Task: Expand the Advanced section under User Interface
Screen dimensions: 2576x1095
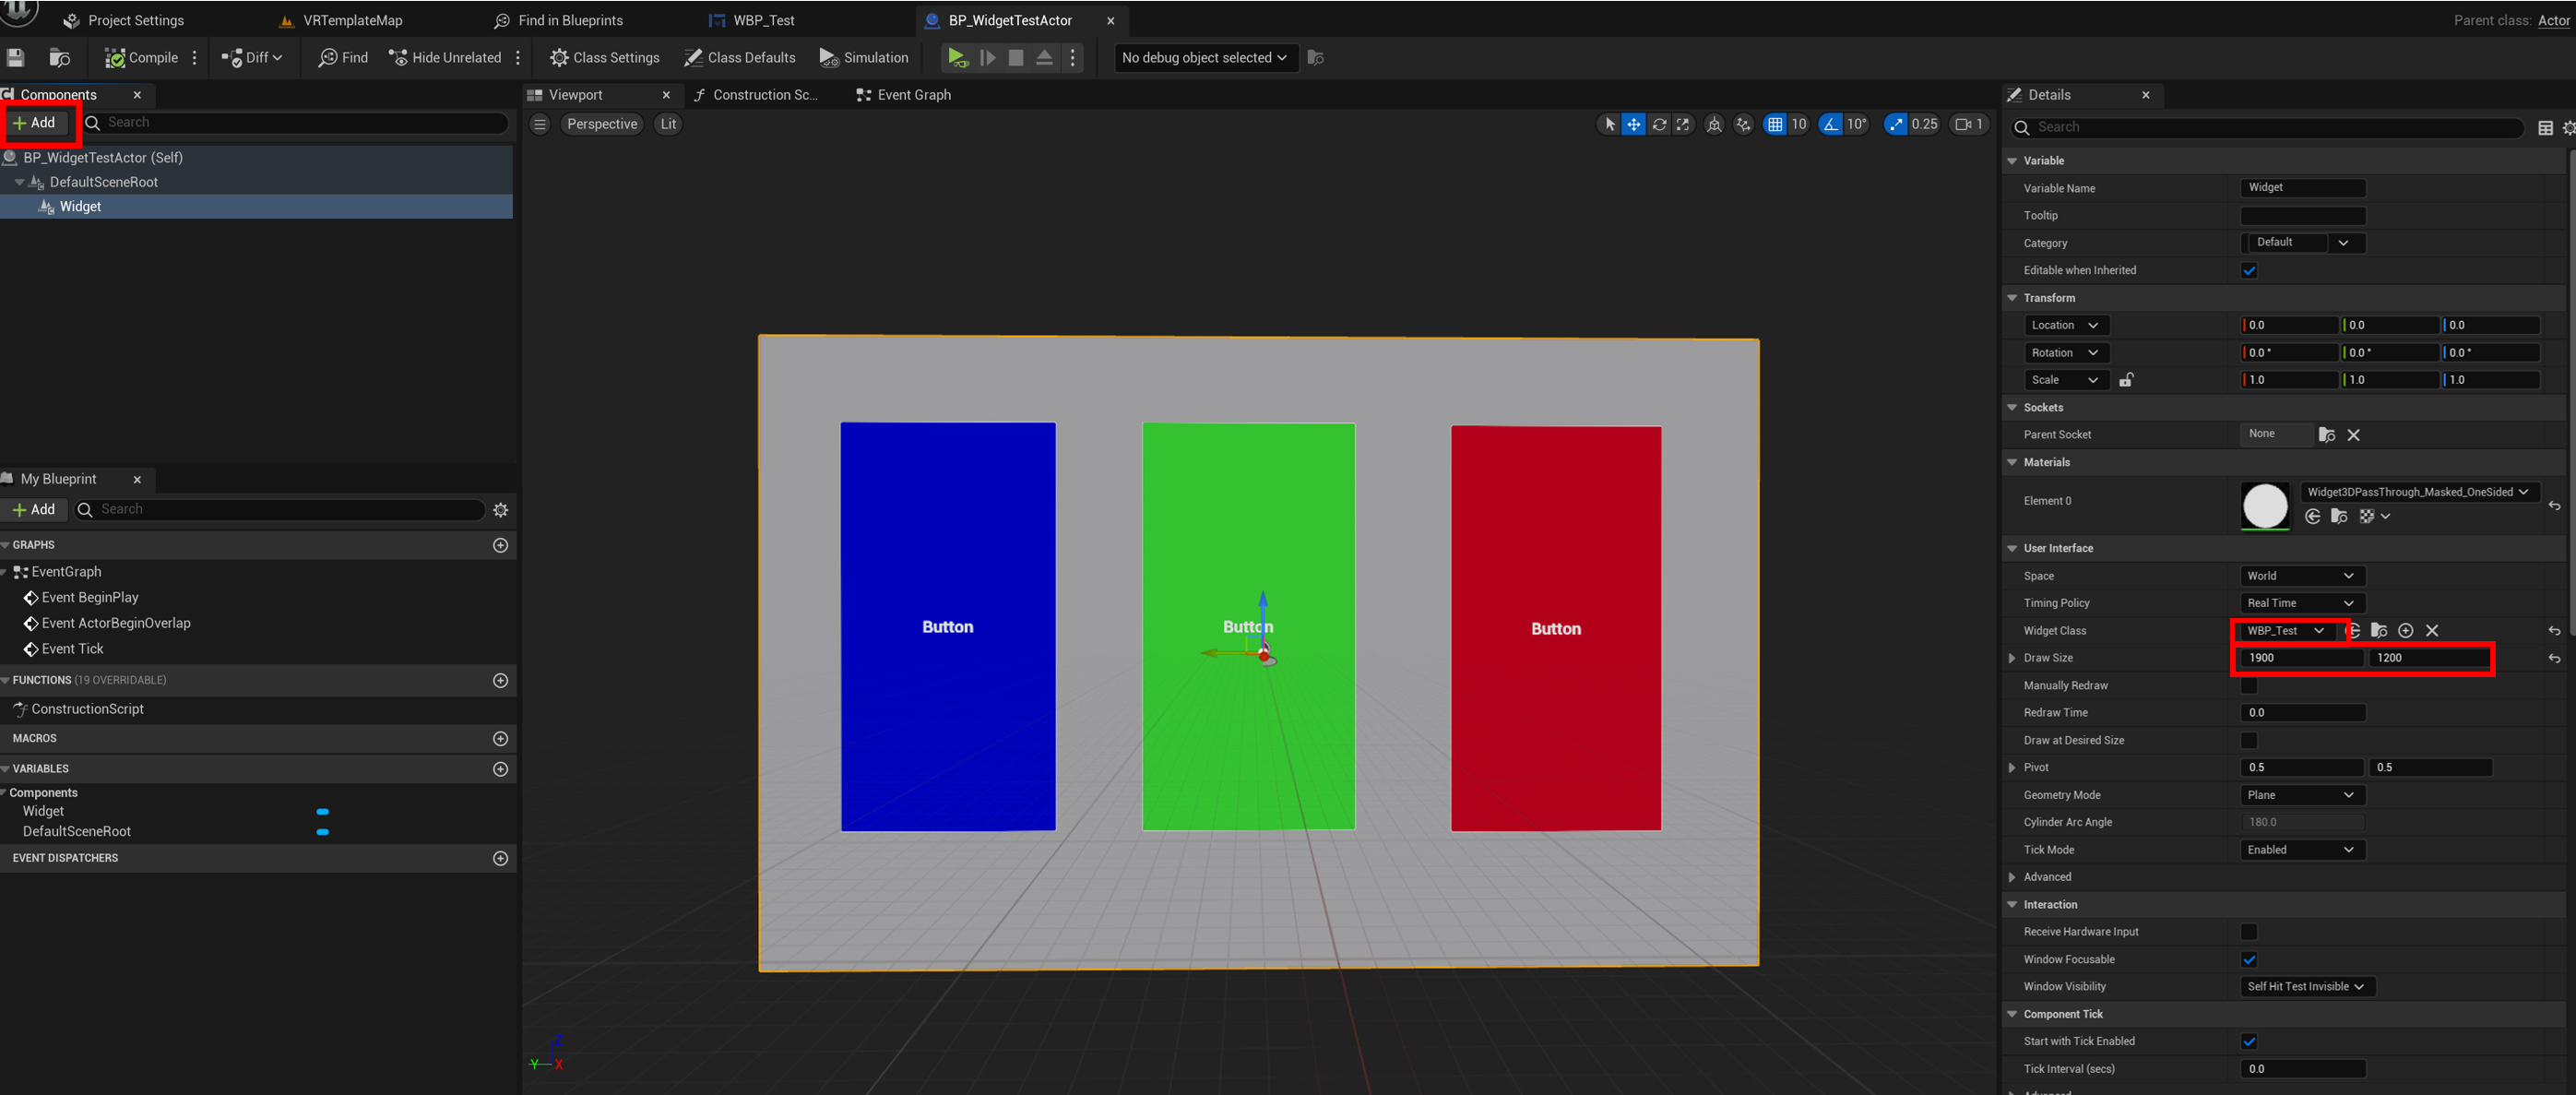Action: click(2012, 877)
